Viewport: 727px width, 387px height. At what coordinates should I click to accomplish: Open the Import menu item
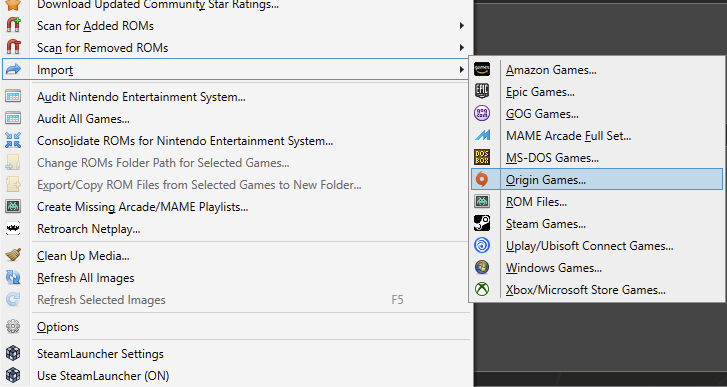click(235, 70)
